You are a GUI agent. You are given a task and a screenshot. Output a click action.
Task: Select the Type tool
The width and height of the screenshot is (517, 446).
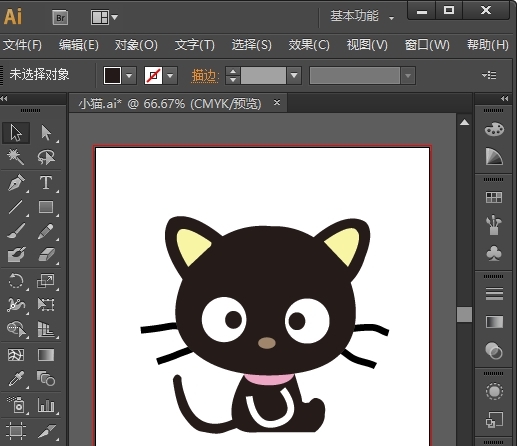tap(46, 182)
